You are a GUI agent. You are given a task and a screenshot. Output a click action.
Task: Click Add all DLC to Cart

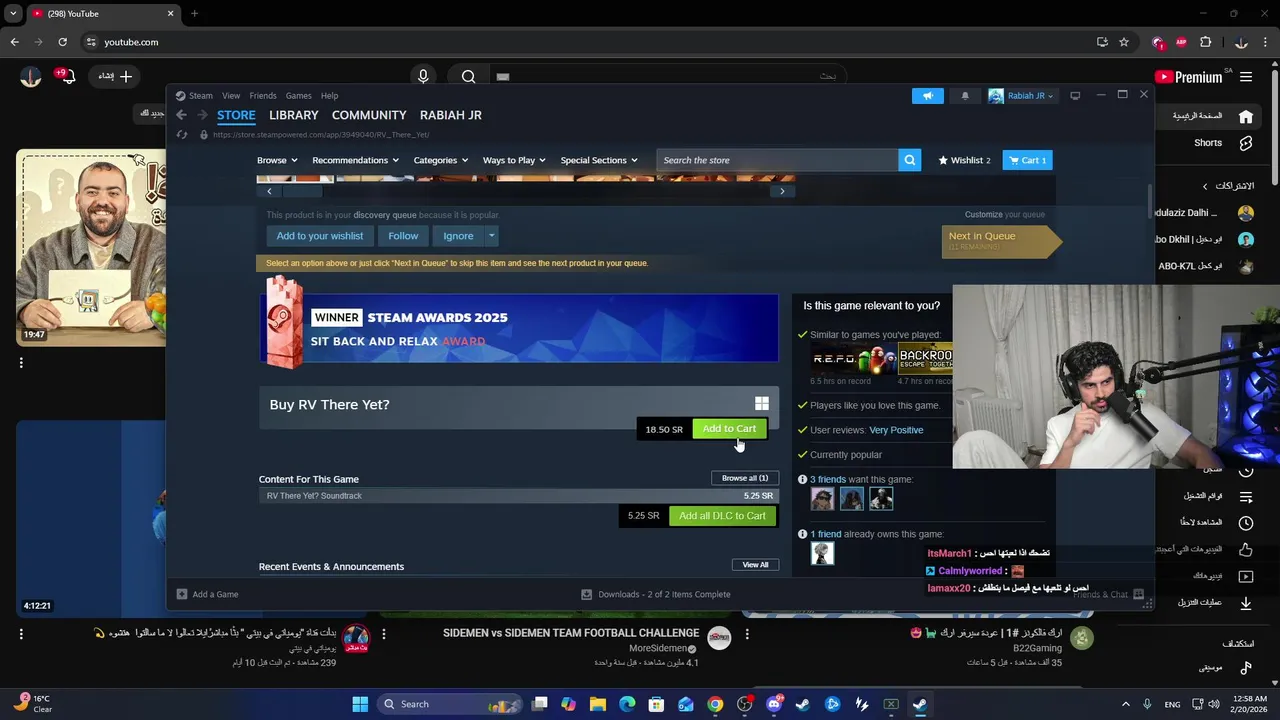coord(722,516)
